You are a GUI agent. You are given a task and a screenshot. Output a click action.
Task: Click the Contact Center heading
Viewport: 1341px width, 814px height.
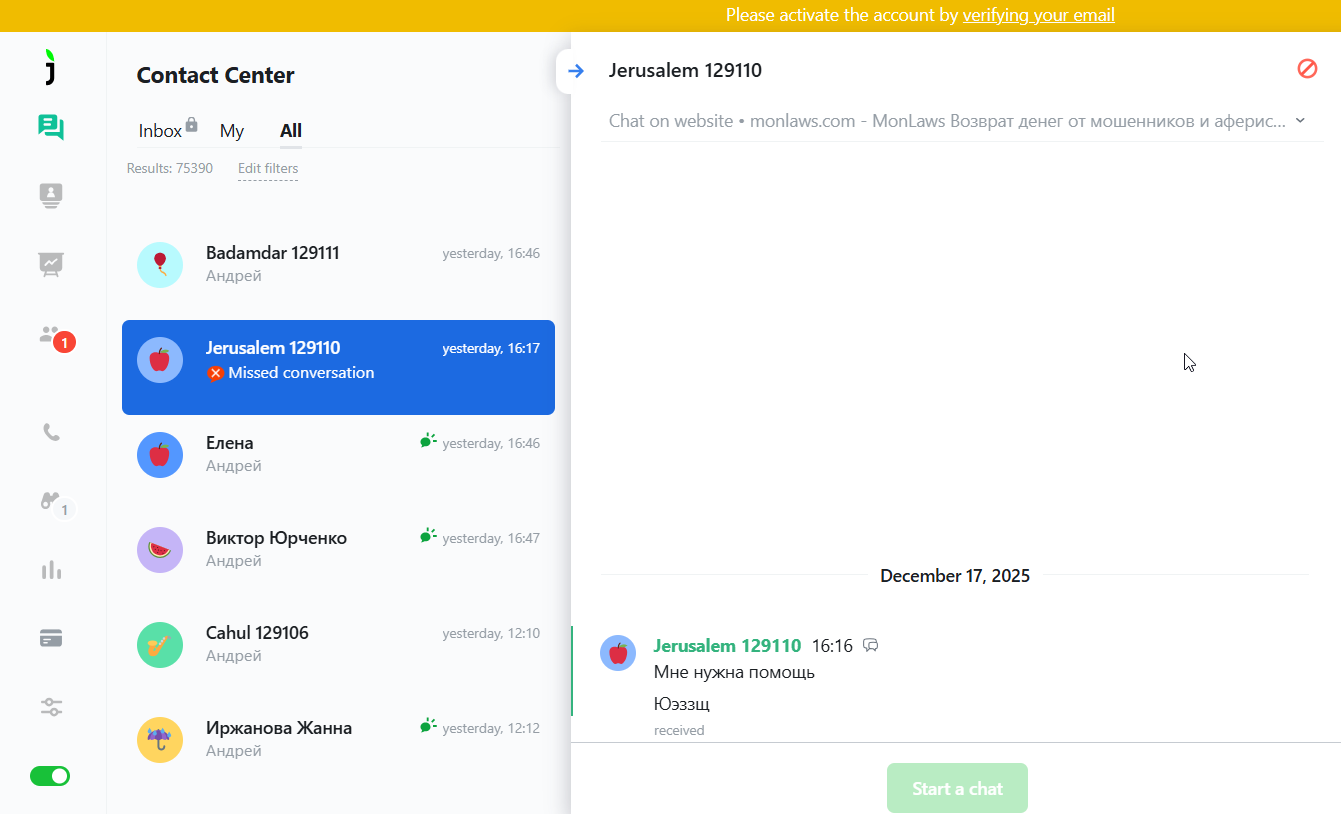coord(215,75)
